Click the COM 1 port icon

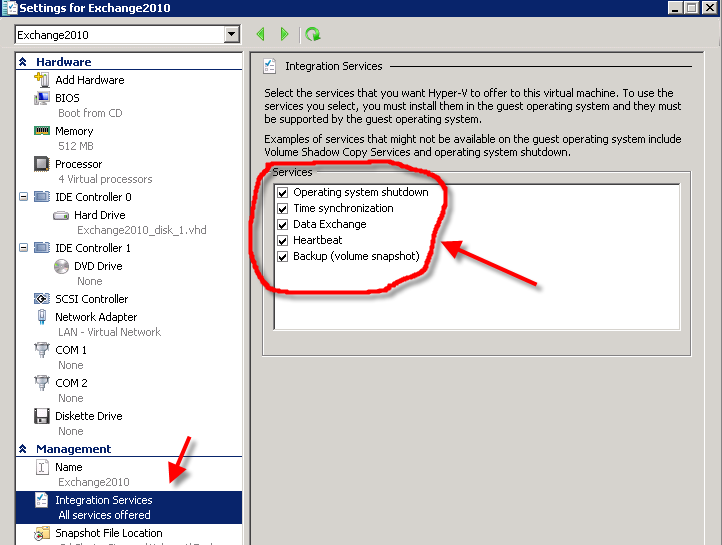pos(41,350)
